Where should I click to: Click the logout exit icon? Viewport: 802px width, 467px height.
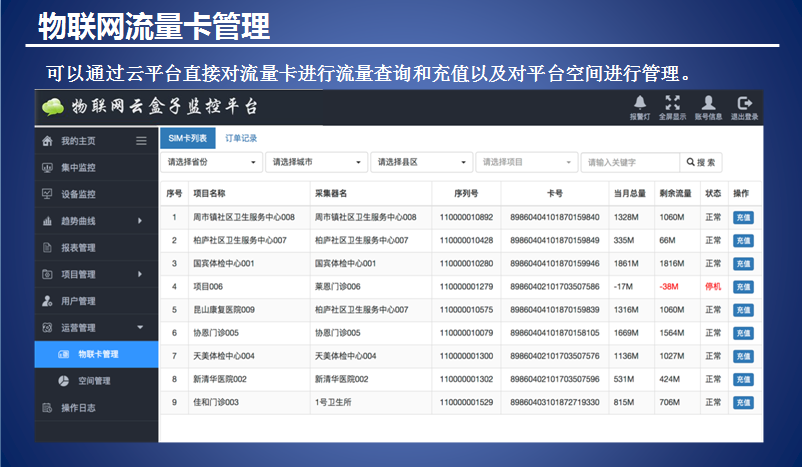(744, 103)
